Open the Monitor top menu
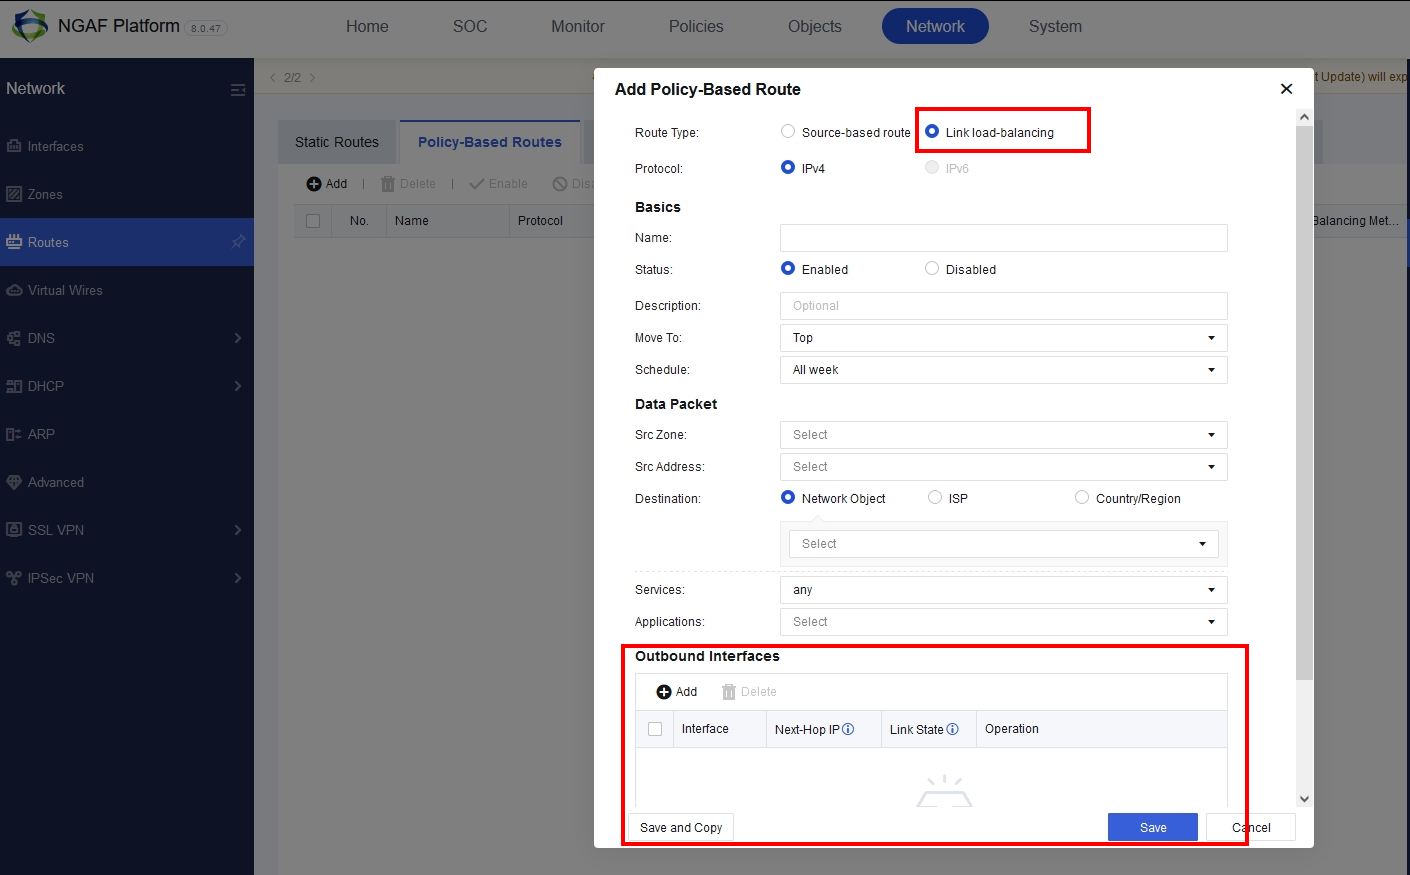The height and width of the screenshot is (875, 1410). click(578, 26)
